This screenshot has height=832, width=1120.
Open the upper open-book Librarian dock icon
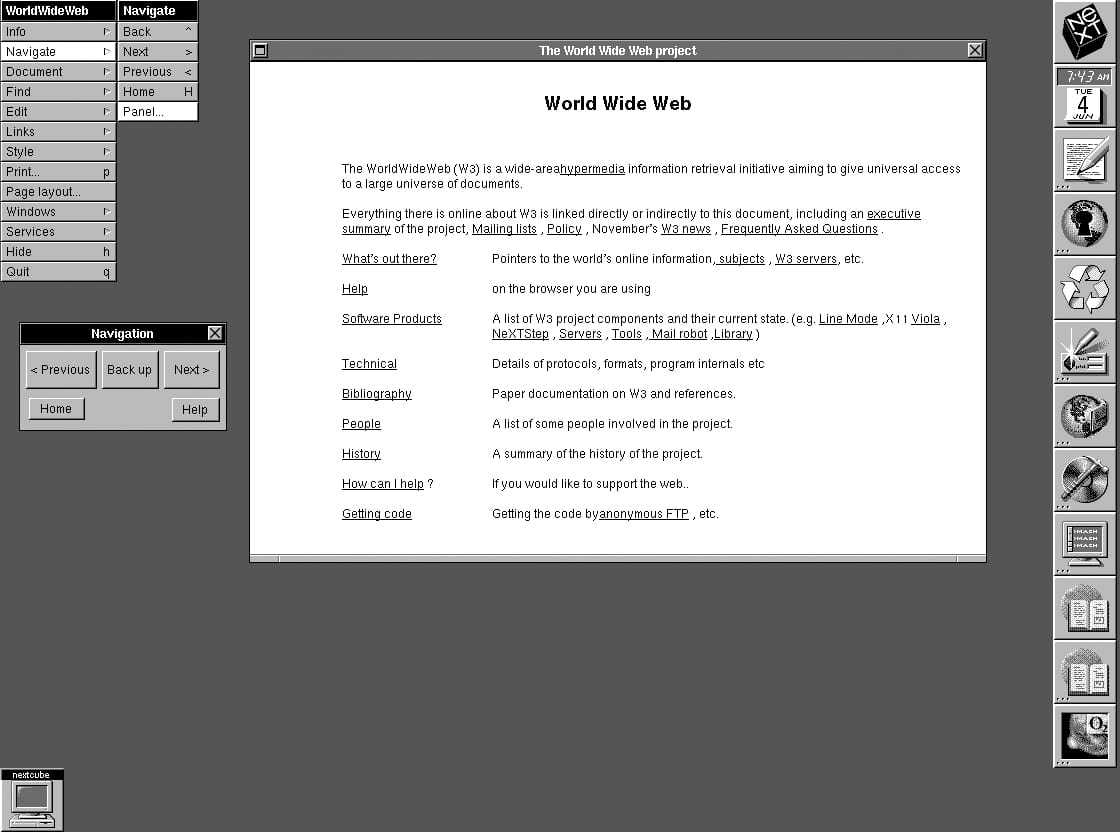[1084, 608]
